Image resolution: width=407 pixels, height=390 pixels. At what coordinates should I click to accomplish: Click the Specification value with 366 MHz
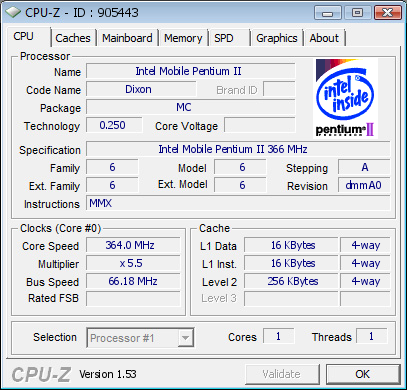tap(238, 149)
